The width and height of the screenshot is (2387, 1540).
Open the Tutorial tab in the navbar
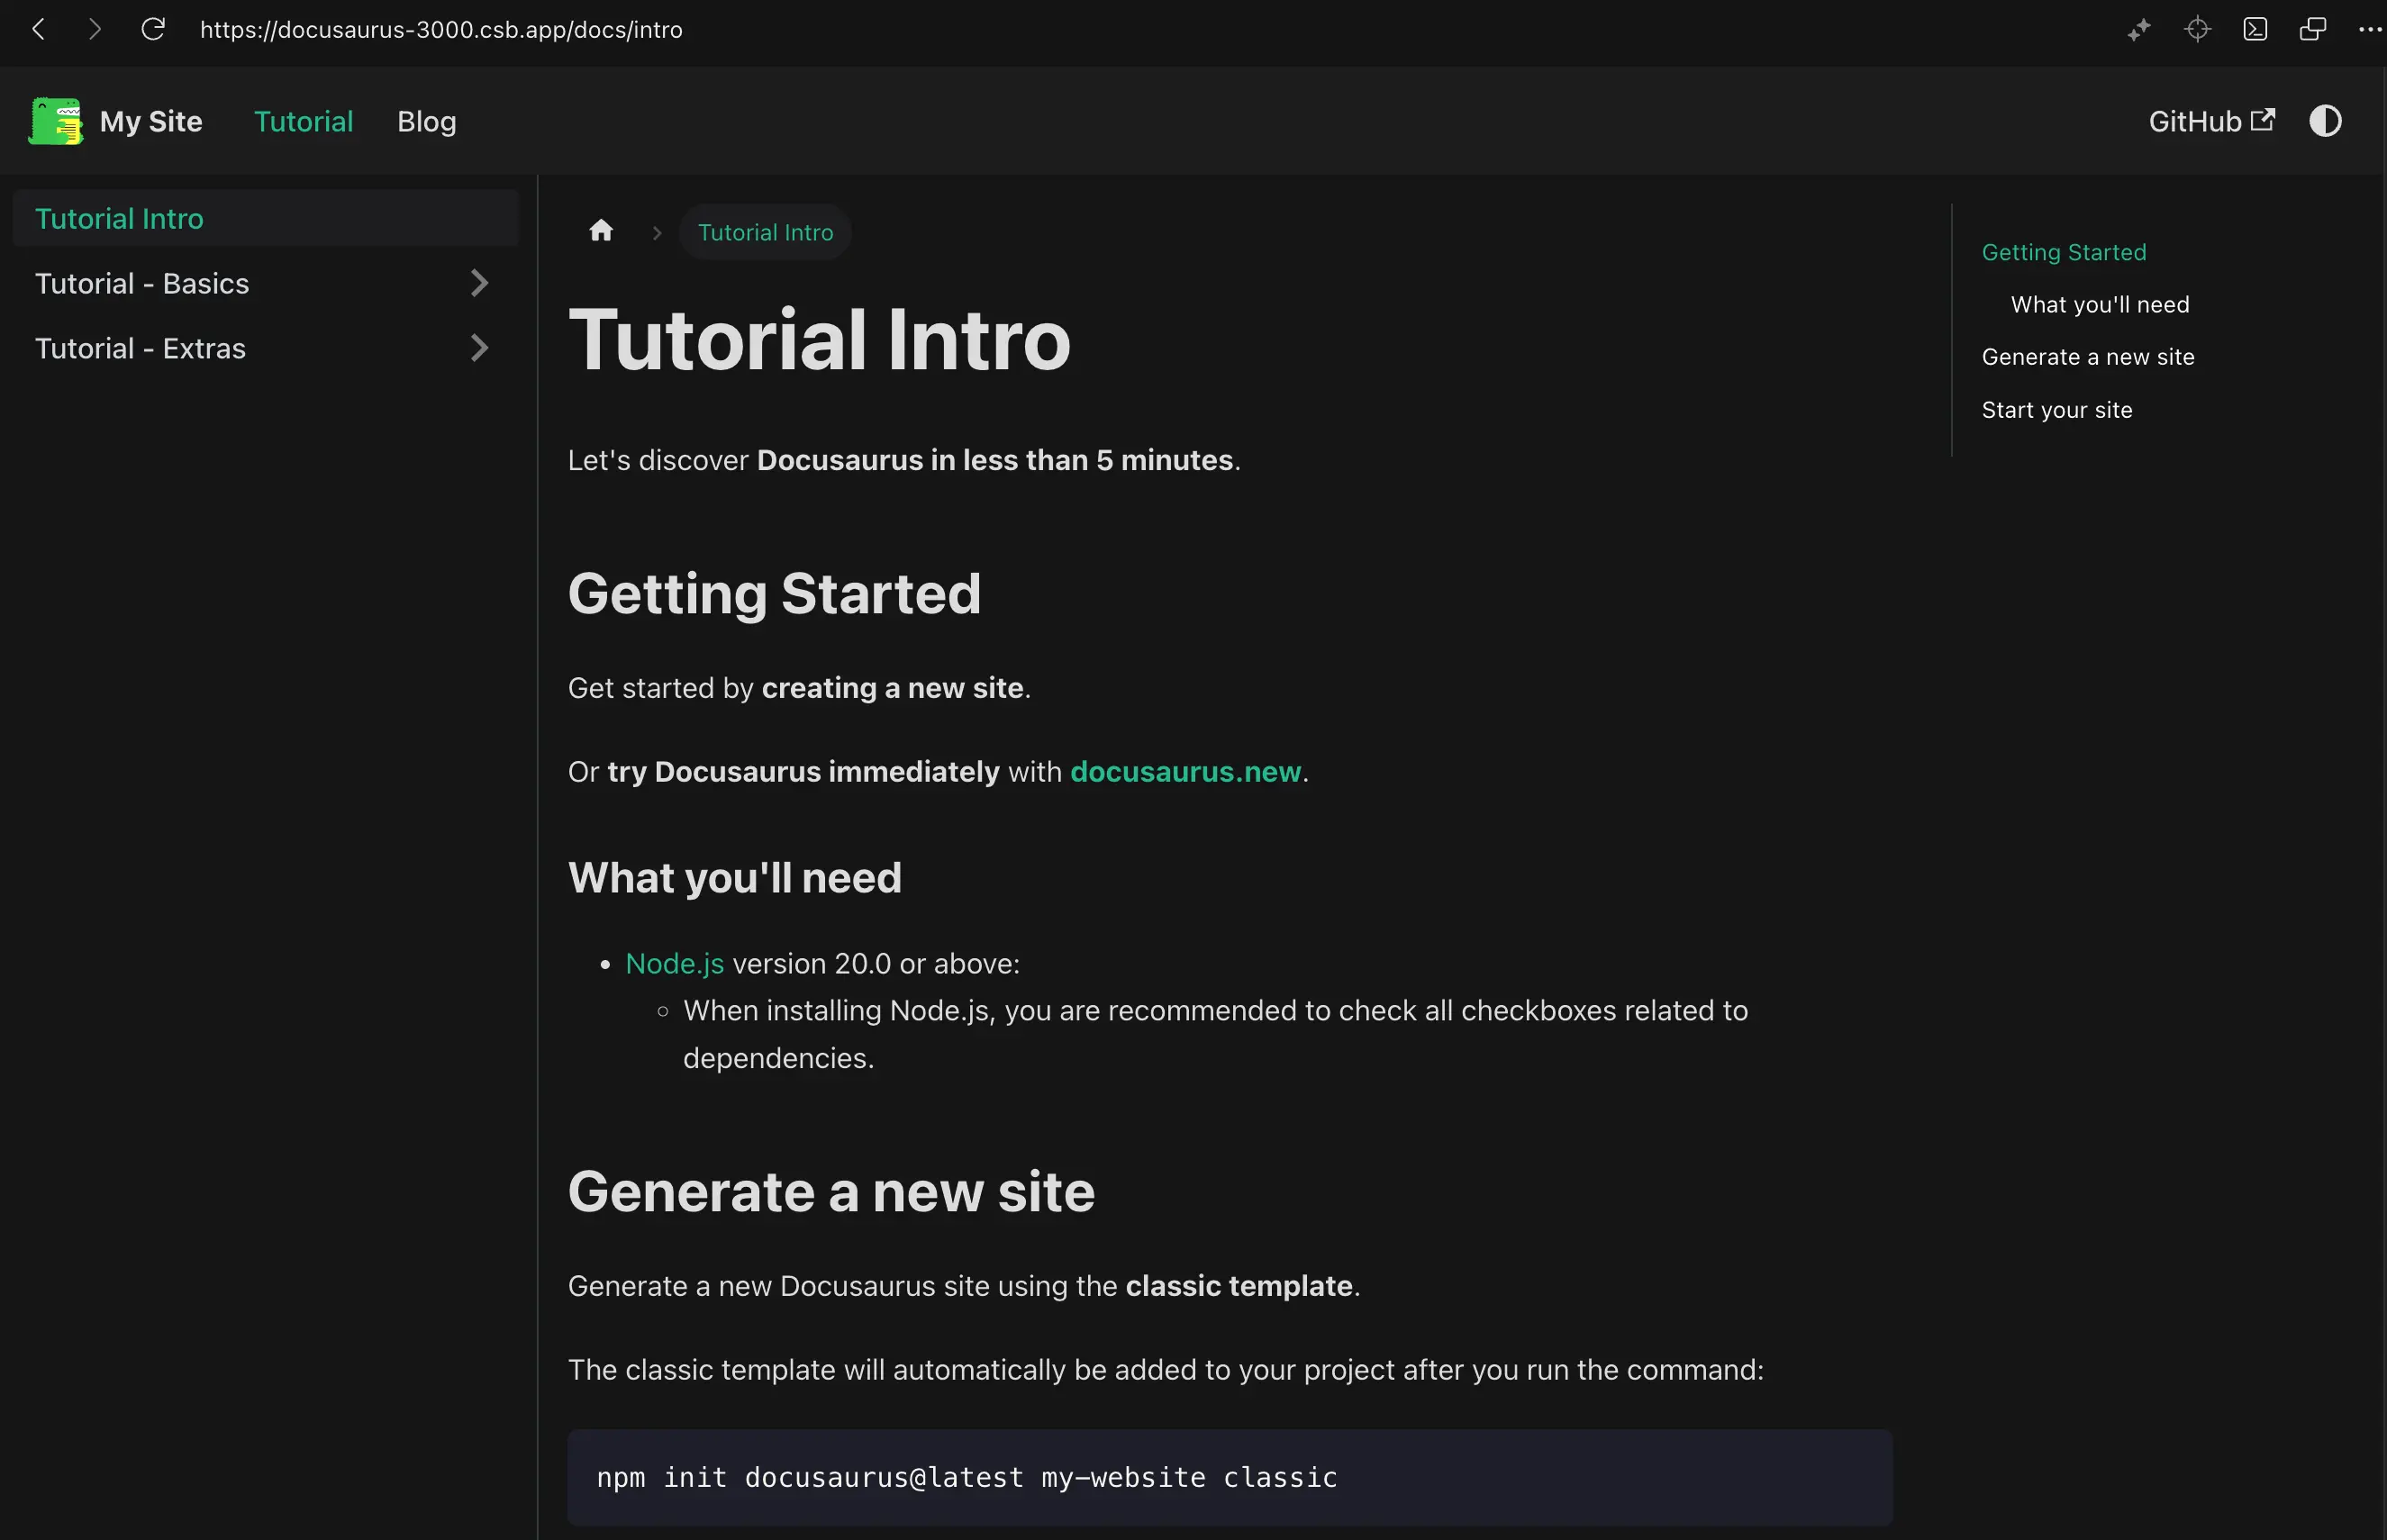[x=303, y=121]
